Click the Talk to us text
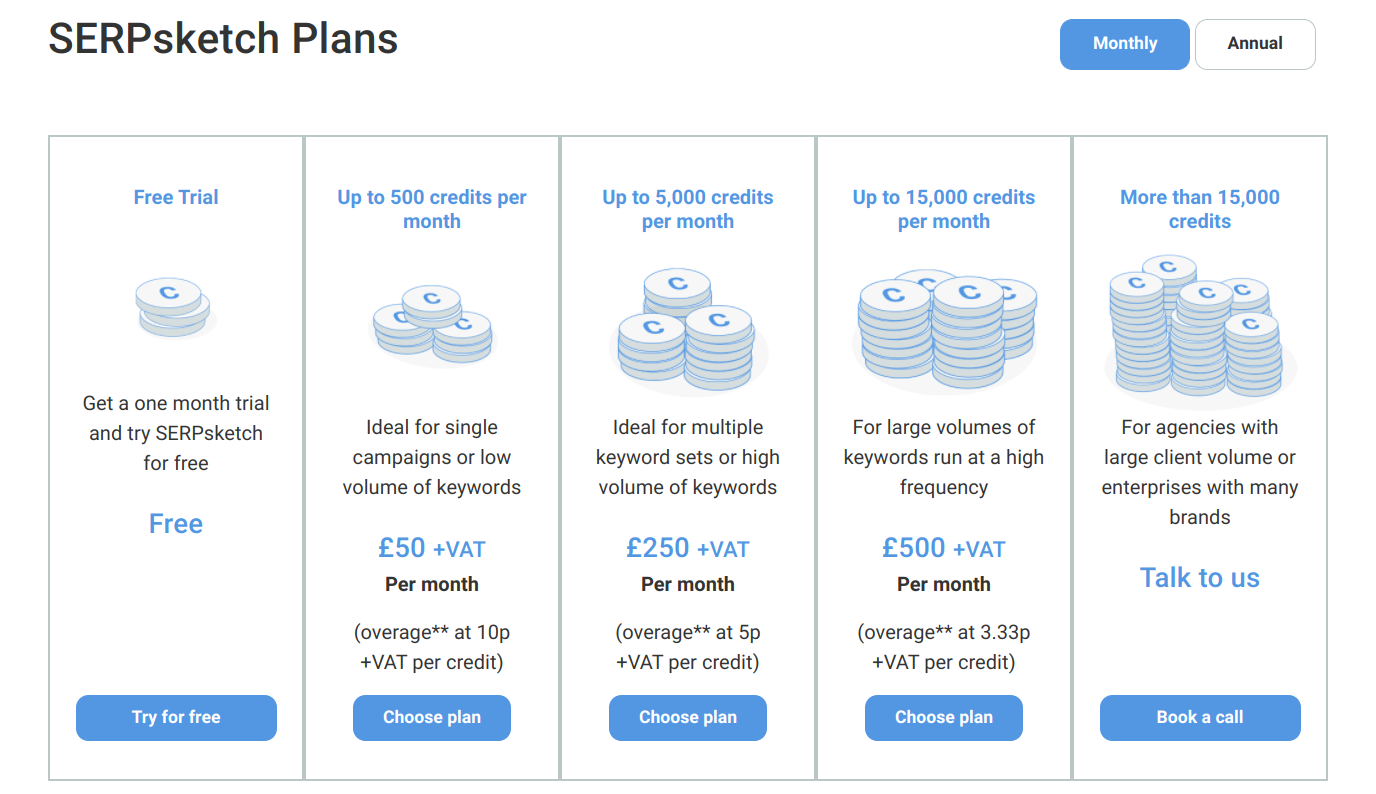The height and width of the screenshot is (794, 1376). (x=1200, y=578)
